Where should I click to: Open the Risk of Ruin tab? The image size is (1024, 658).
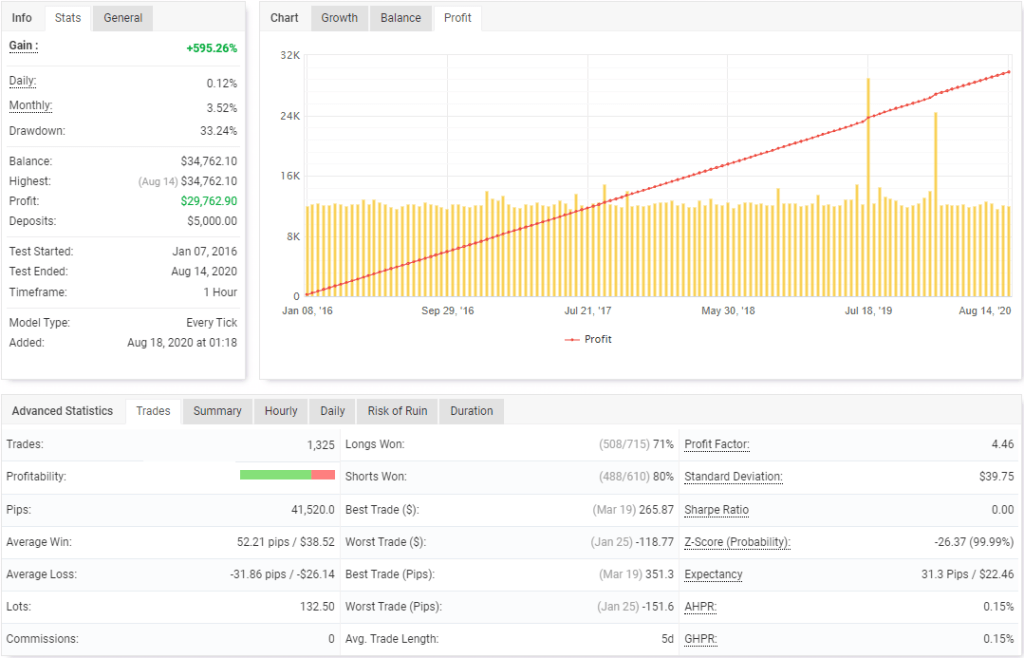pos(396,410)
